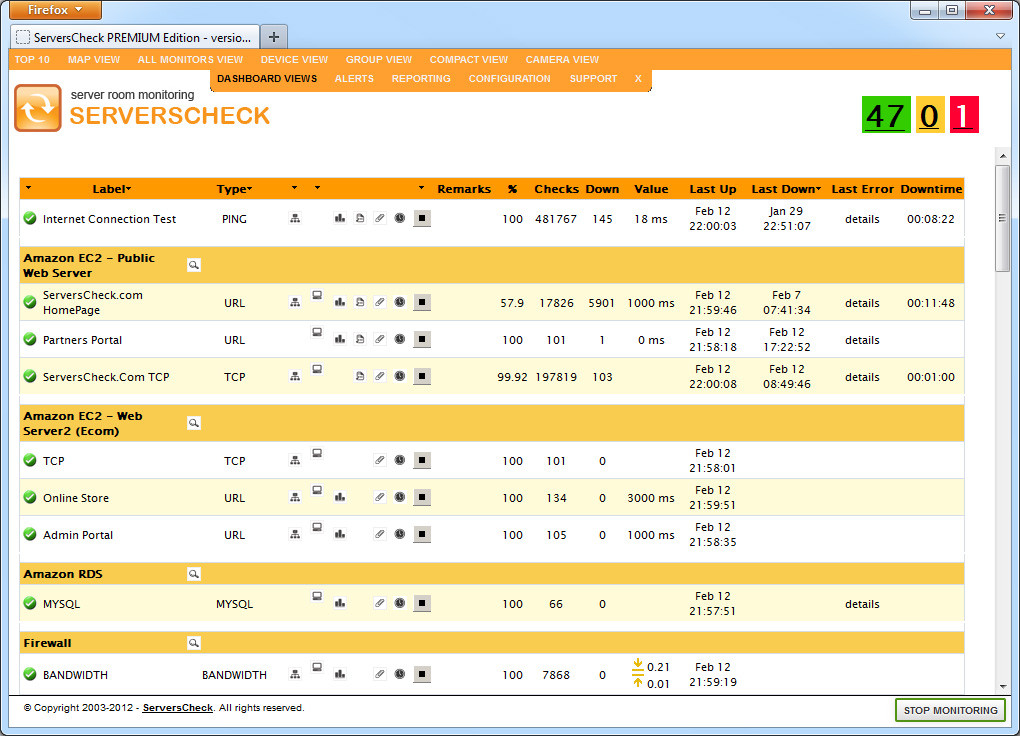
Task: Open report document icon for Partners Portal
Action: tap(360, 339)
